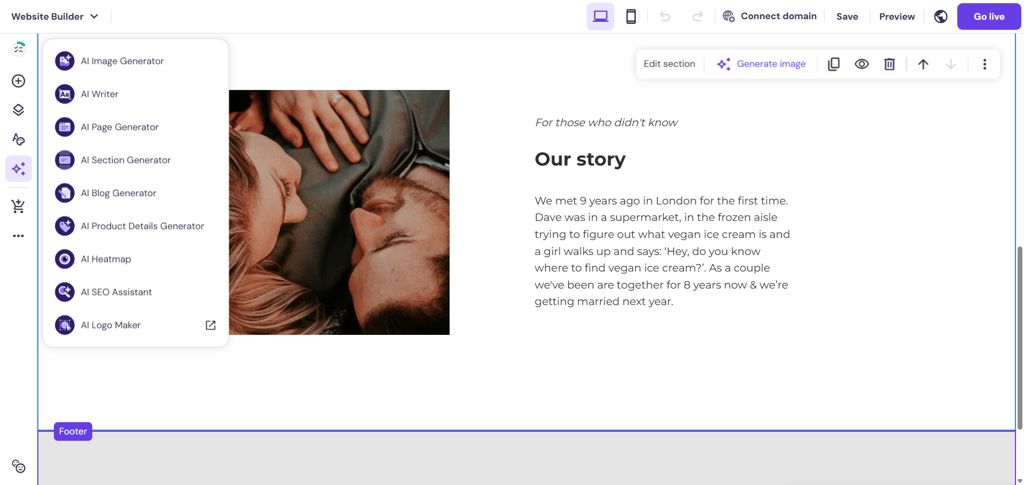Select AI Image Generator

[136, 61]
